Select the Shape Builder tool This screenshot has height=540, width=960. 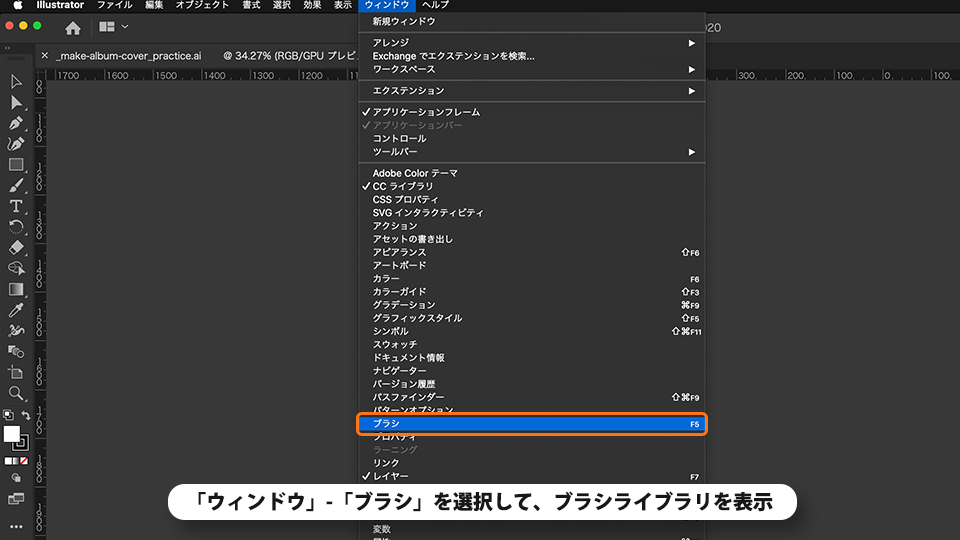coord(16,268)
